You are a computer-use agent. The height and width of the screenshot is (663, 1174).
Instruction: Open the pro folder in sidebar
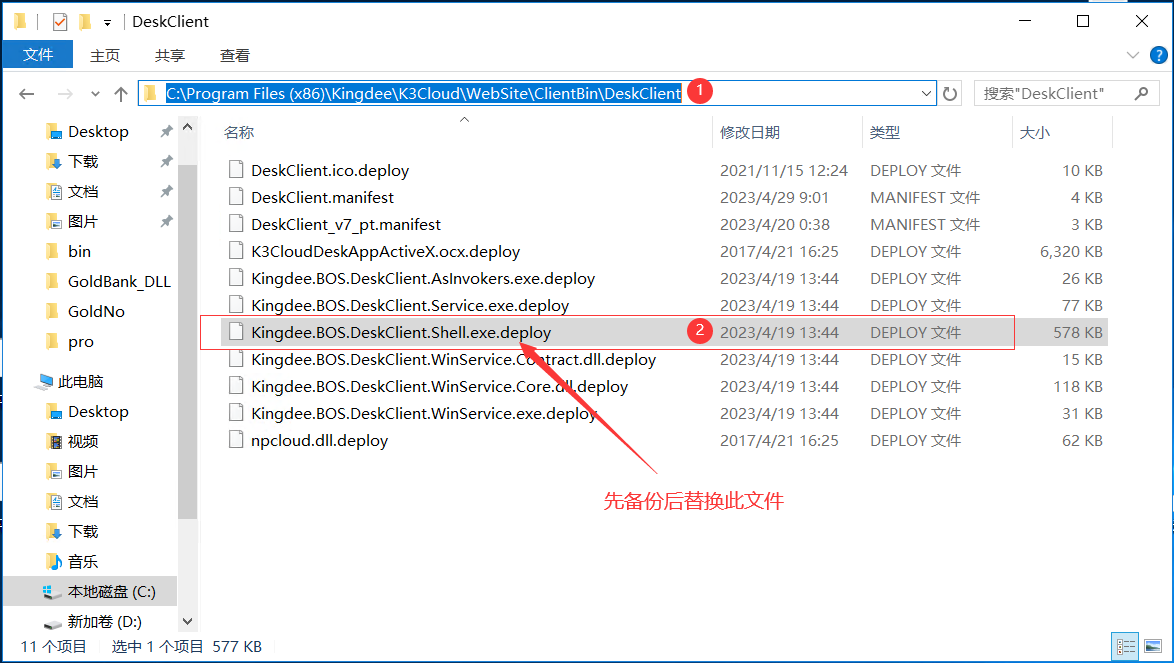pyautogui.click(x=81, y=342)
